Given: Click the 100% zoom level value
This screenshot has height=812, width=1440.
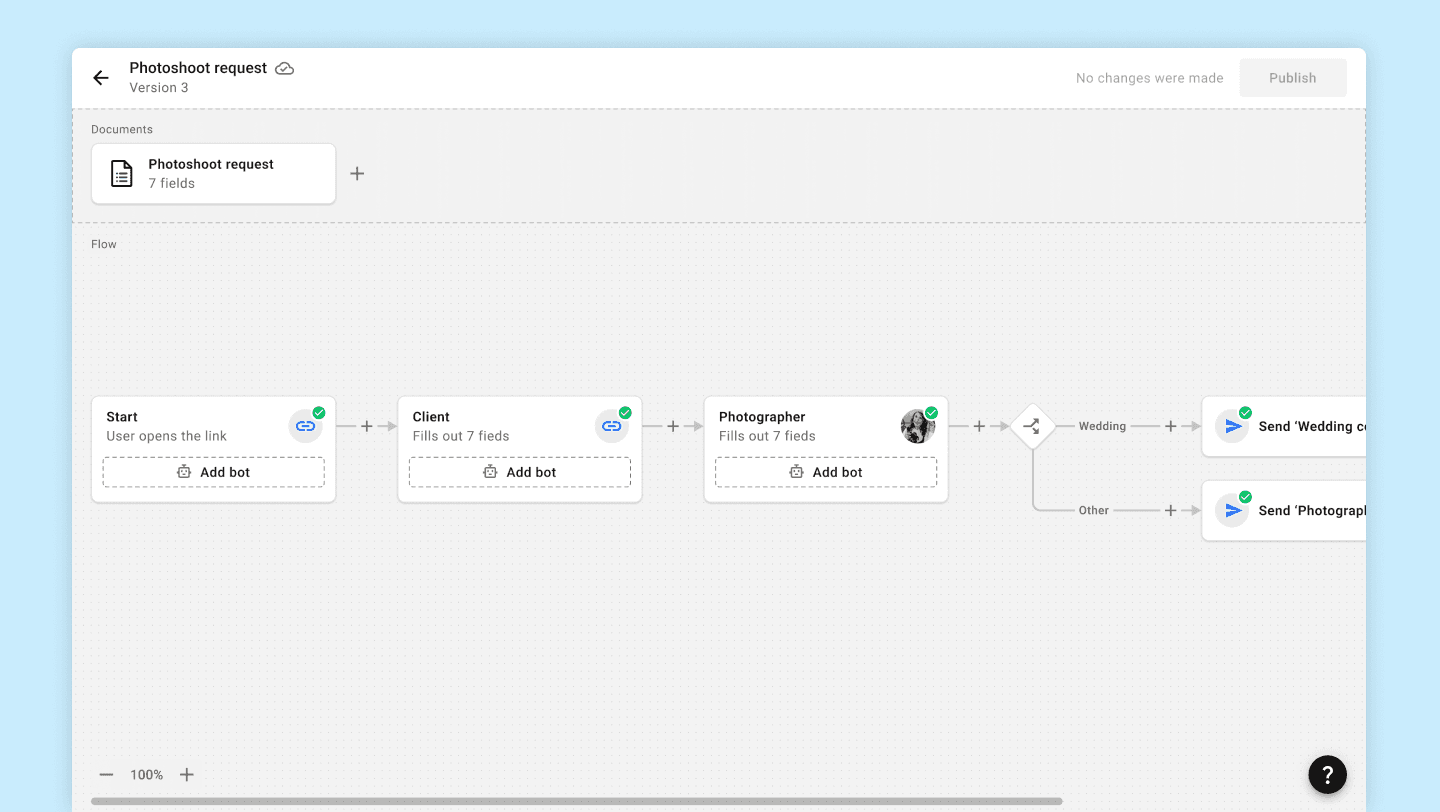Looking at the screenshot, I should pos(146,775).
